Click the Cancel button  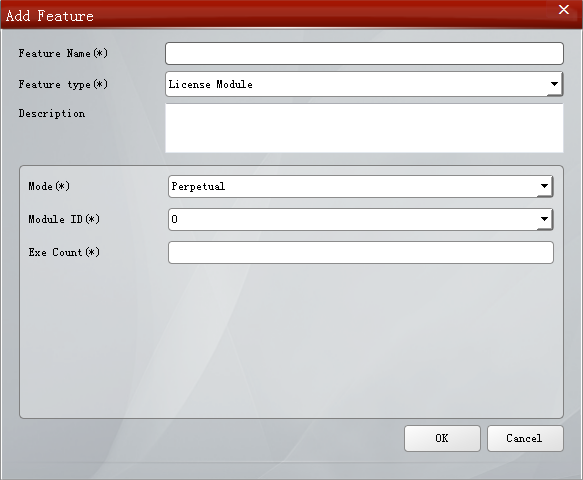[x=525, y=438]
